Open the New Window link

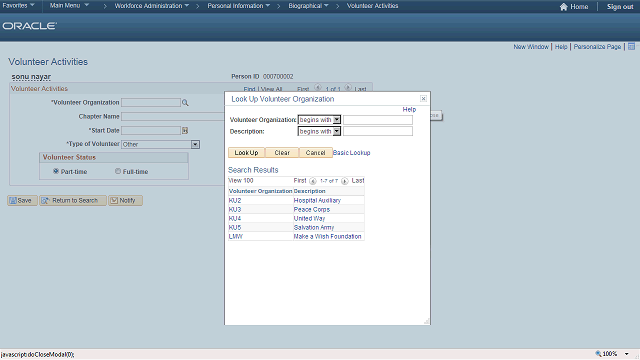pos(531,47)
